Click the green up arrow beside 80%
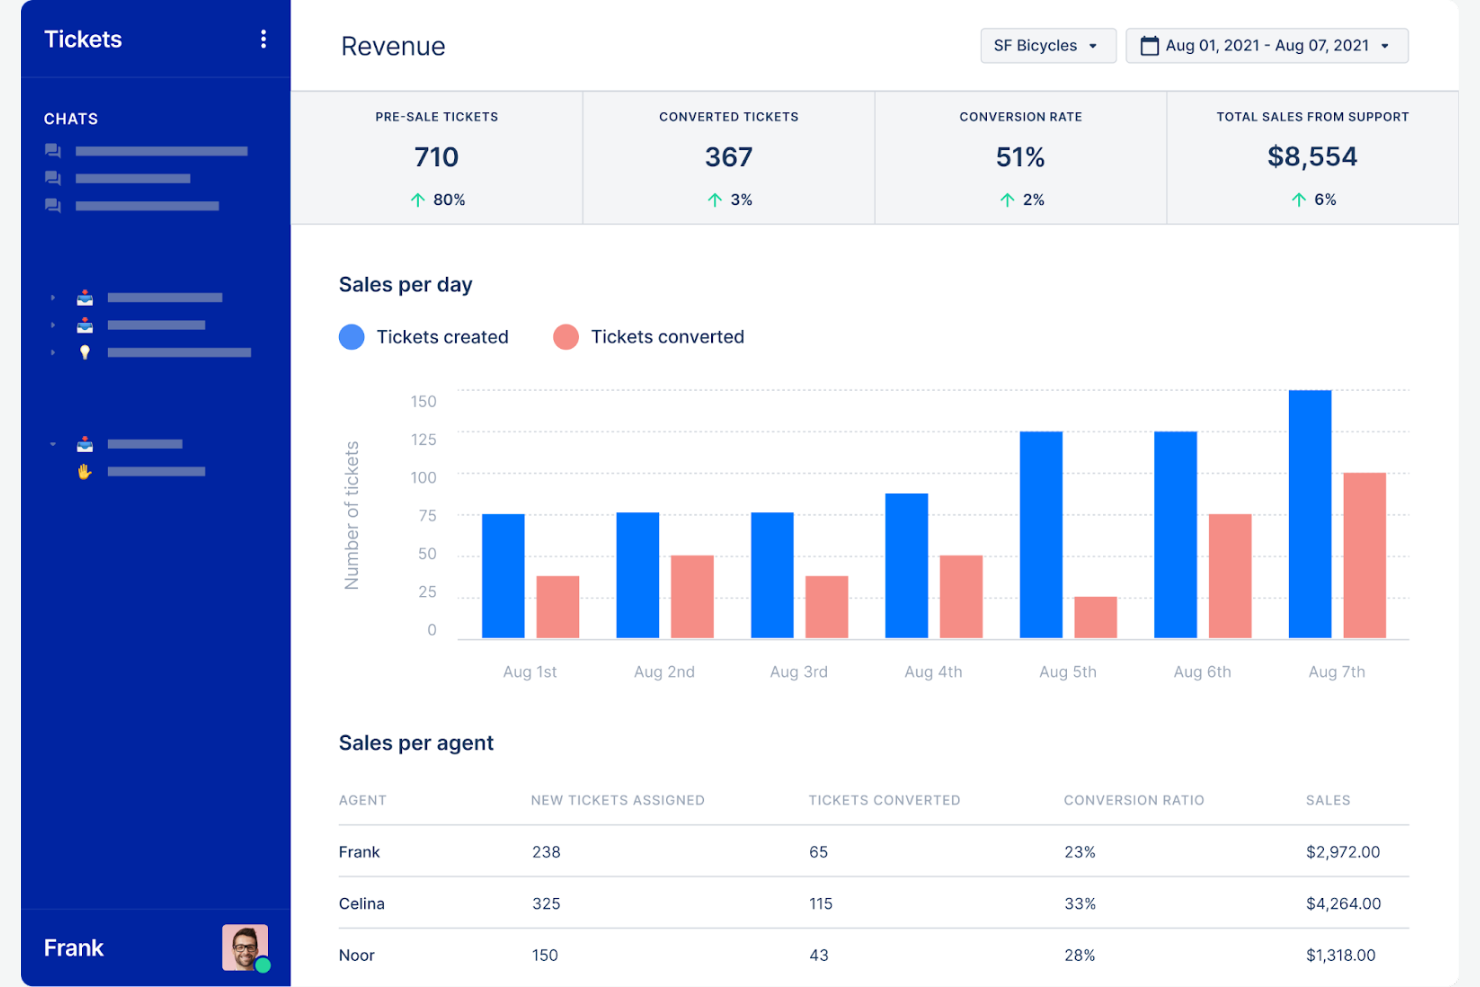 (418, 200)
